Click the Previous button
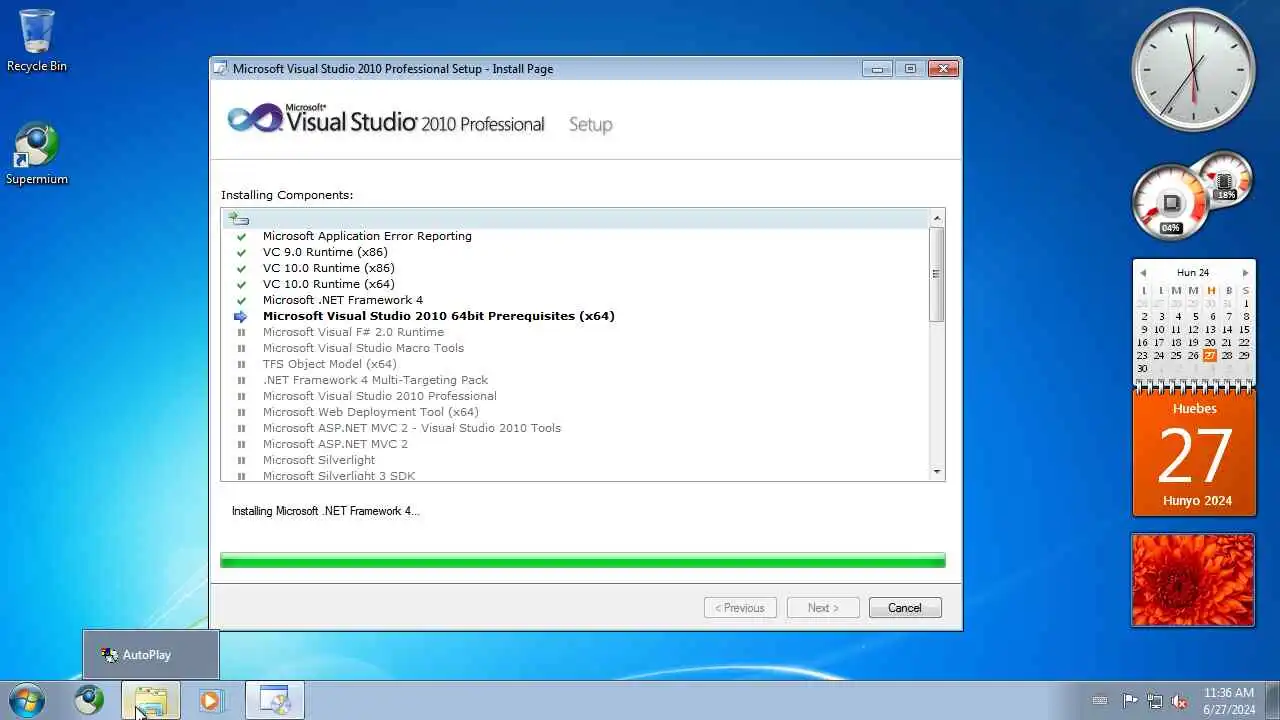 740,608
